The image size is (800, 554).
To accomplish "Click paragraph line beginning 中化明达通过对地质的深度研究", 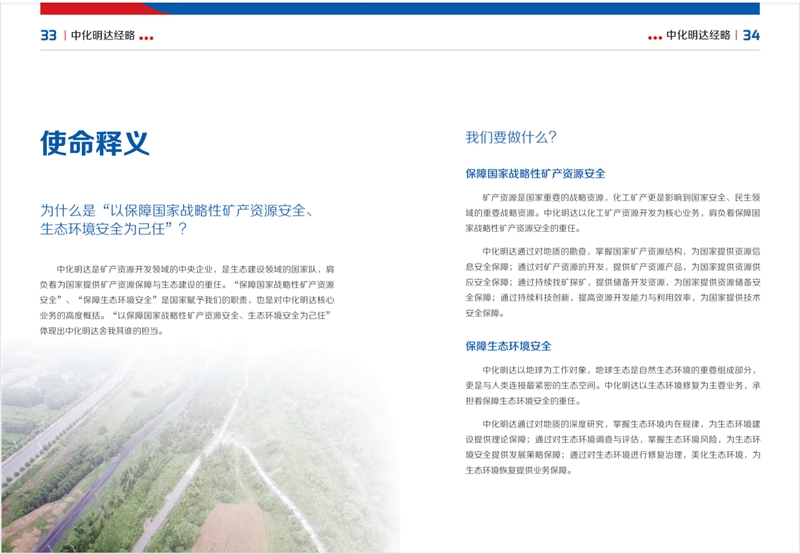I will (x=621, y=424).
